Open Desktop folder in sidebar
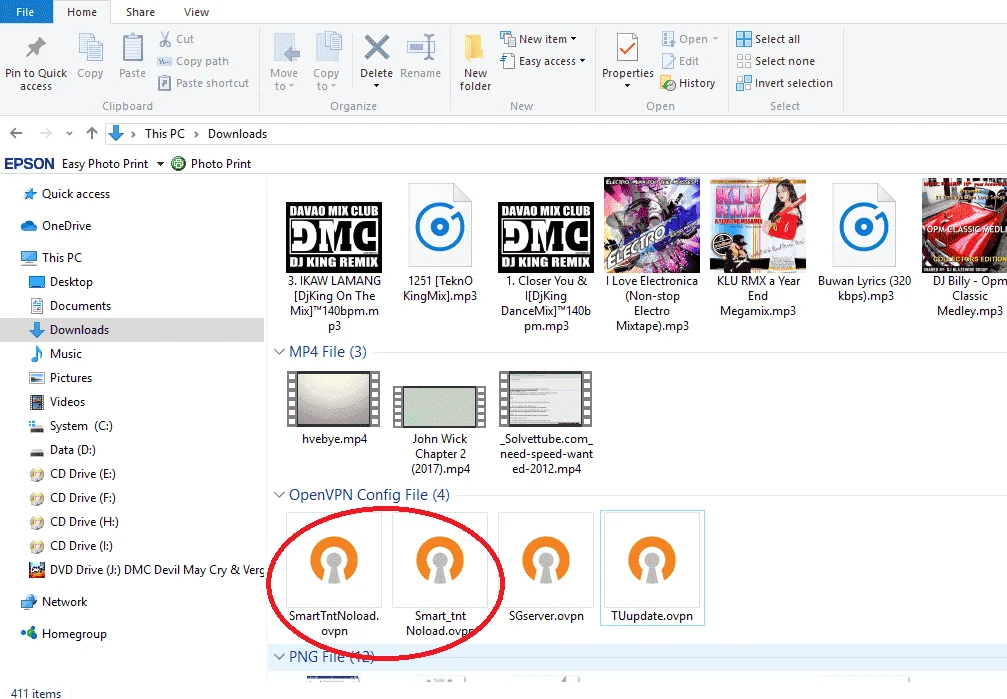This screenshot has height=699, width=1007. [x=61, y=282]
